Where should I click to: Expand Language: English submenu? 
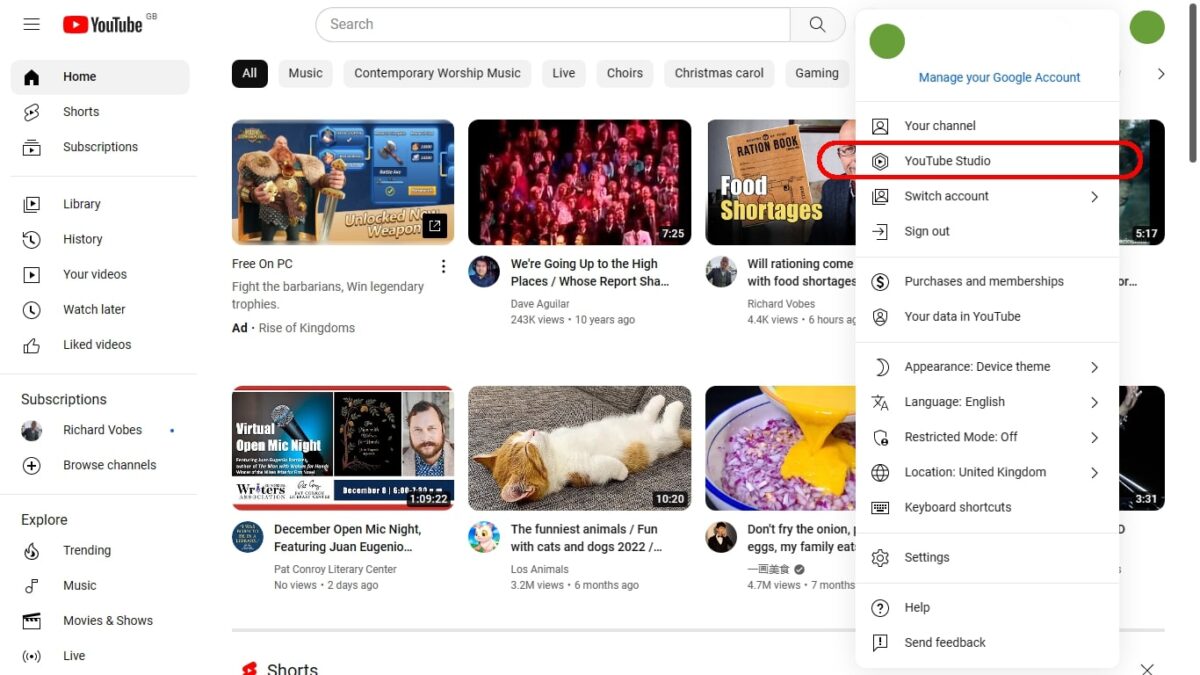(987, 402)
